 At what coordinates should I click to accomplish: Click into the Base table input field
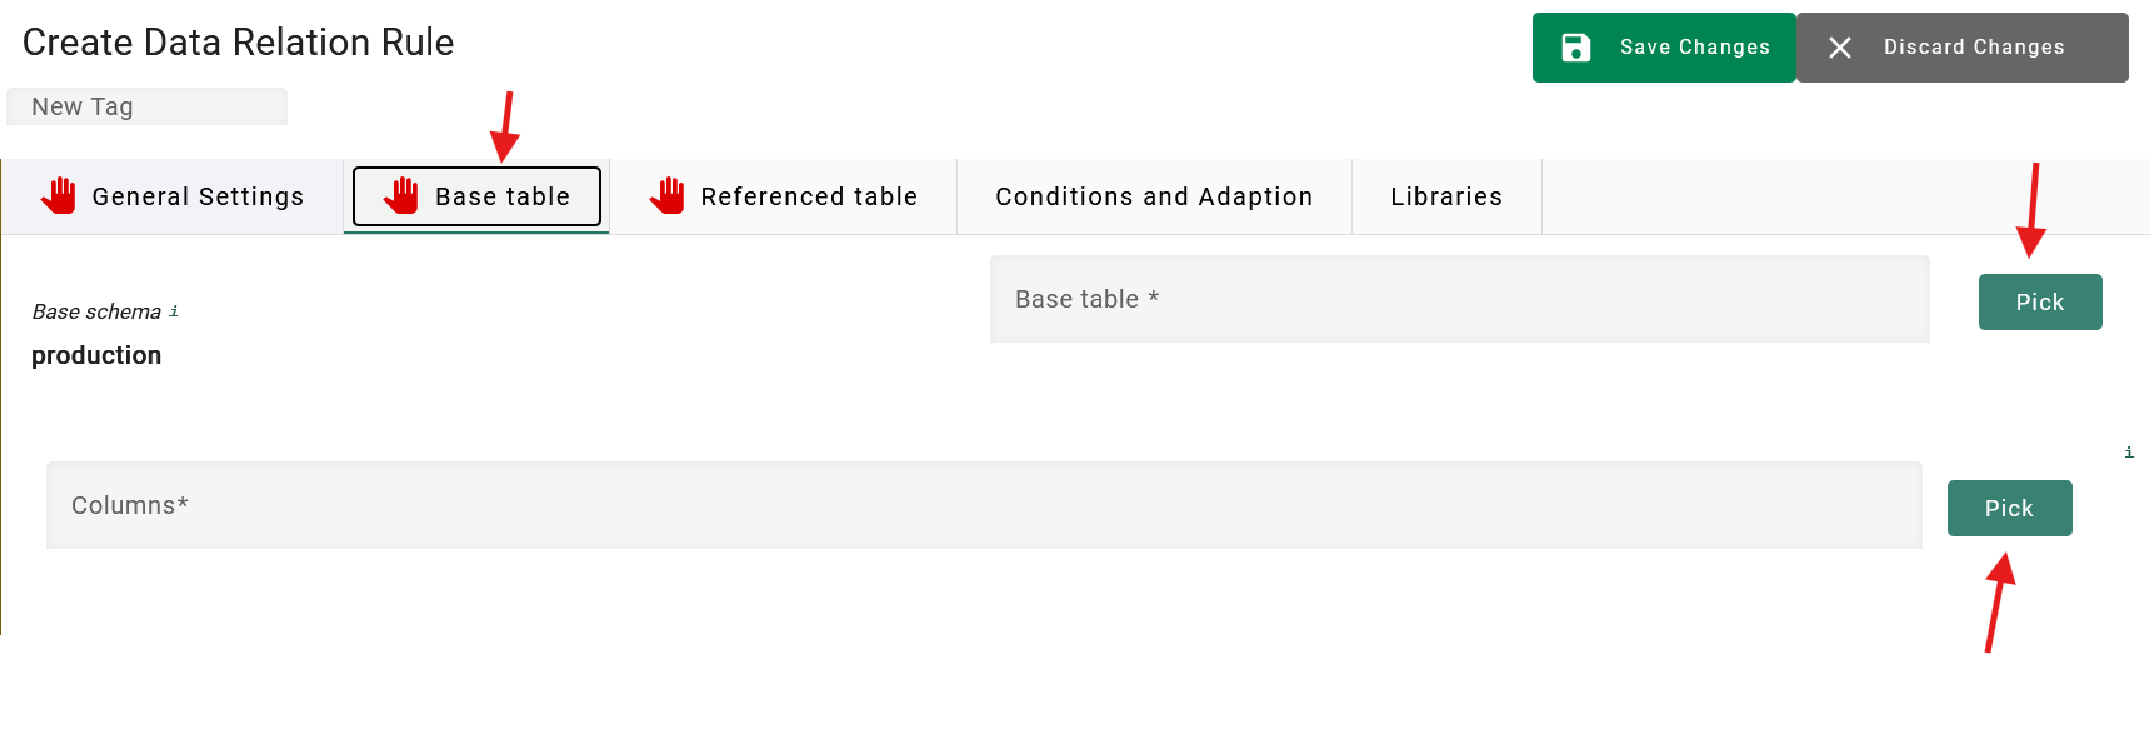click(1459, 299)
